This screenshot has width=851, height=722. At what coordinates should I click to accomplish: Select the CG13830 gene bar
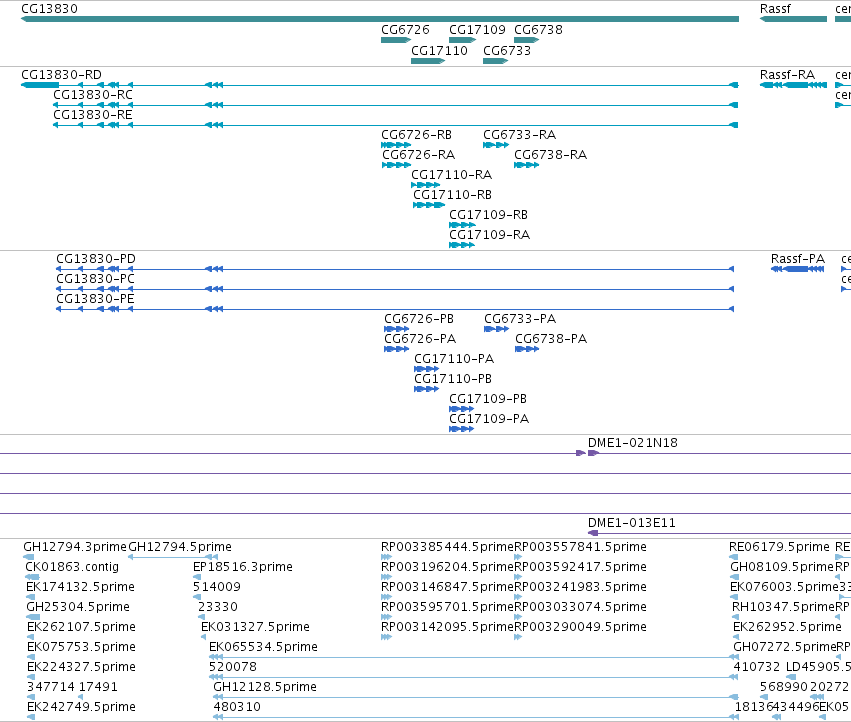380,19
